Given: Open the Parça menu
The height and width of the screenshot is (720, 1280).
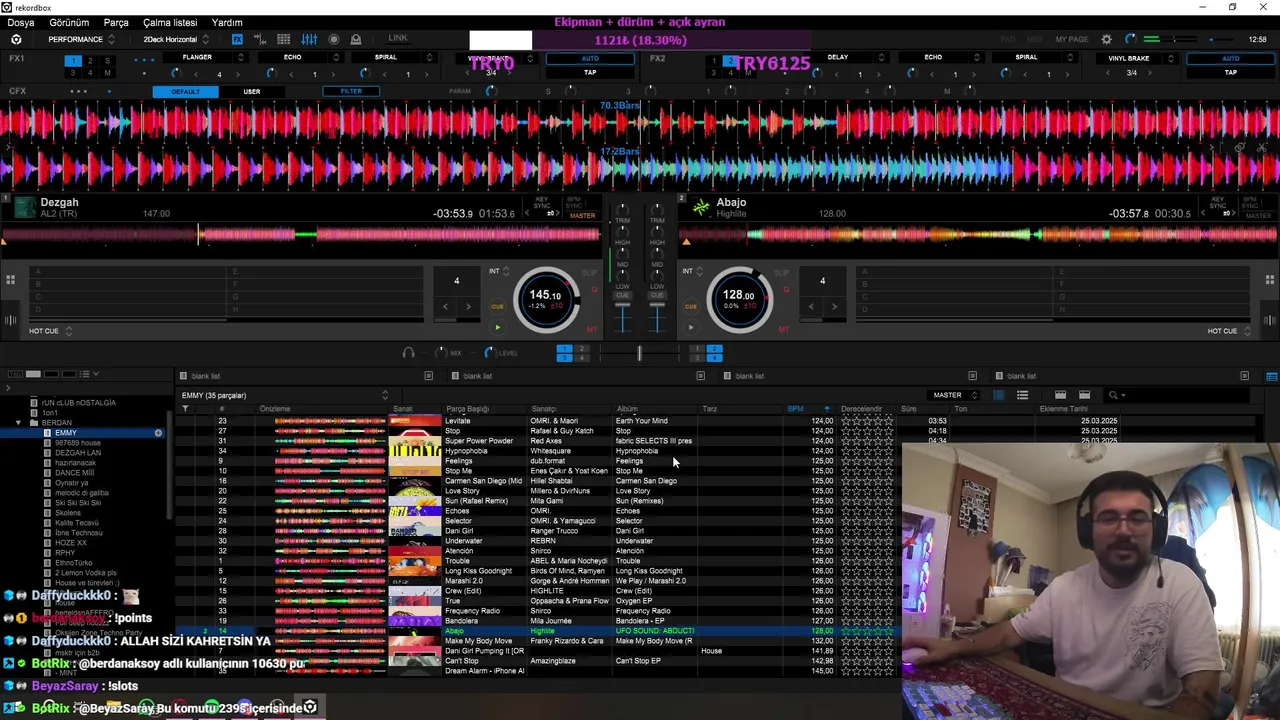Looking at the screenshot, I should click(116, 22).
